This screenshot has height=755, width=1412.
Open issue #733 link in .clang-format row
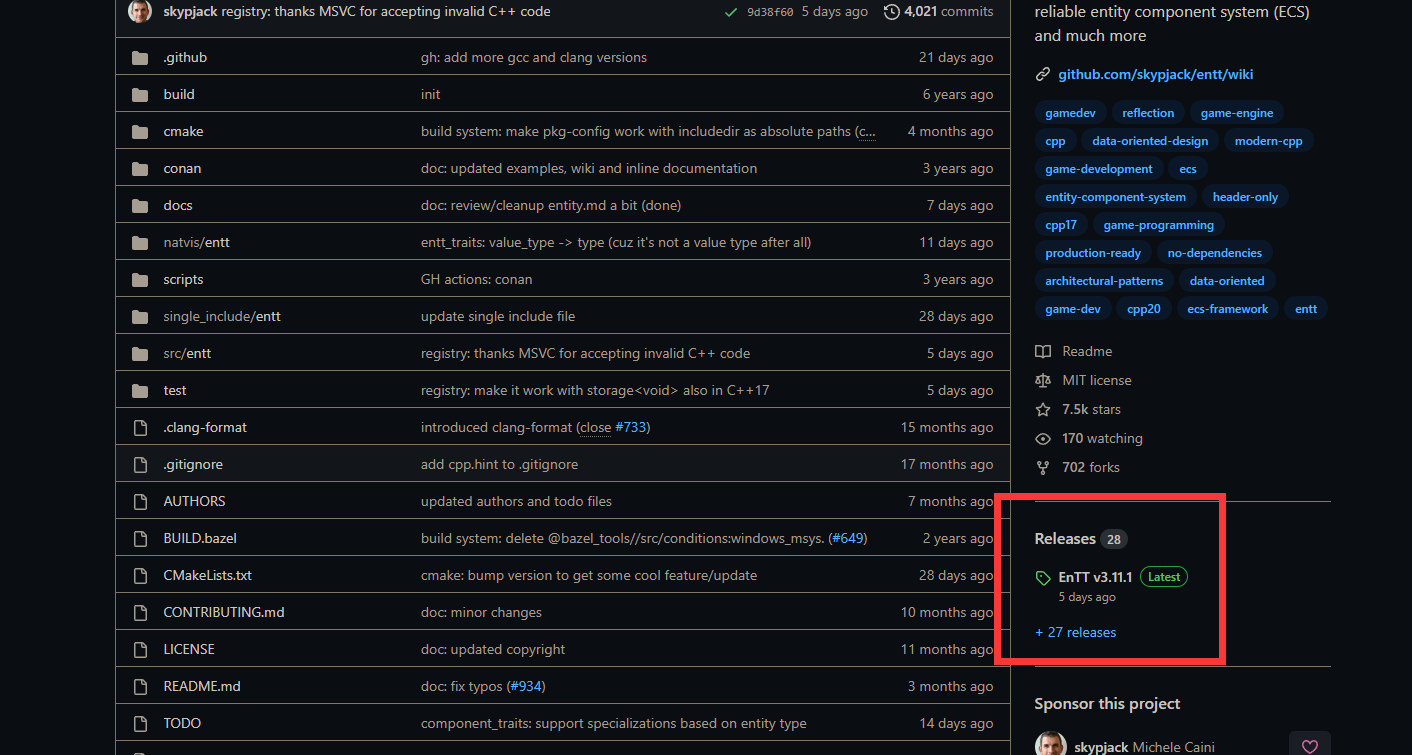click(630, 427)
